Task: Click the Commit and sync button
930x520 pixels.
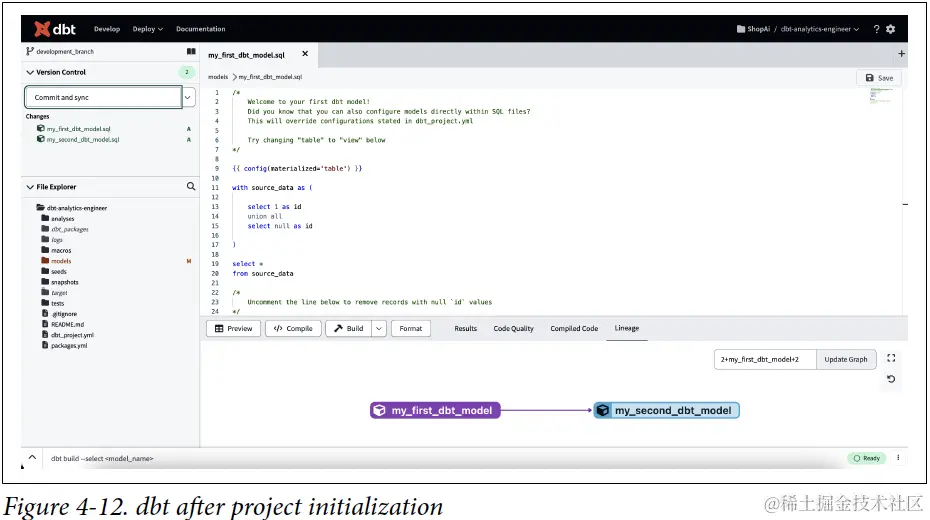Action: click(x=103, y=97)
